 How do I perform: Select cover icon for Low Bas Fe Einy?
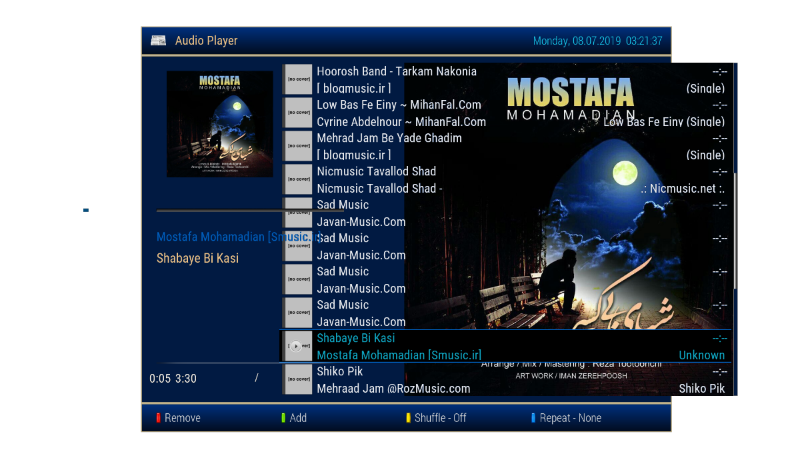[298, 112]
